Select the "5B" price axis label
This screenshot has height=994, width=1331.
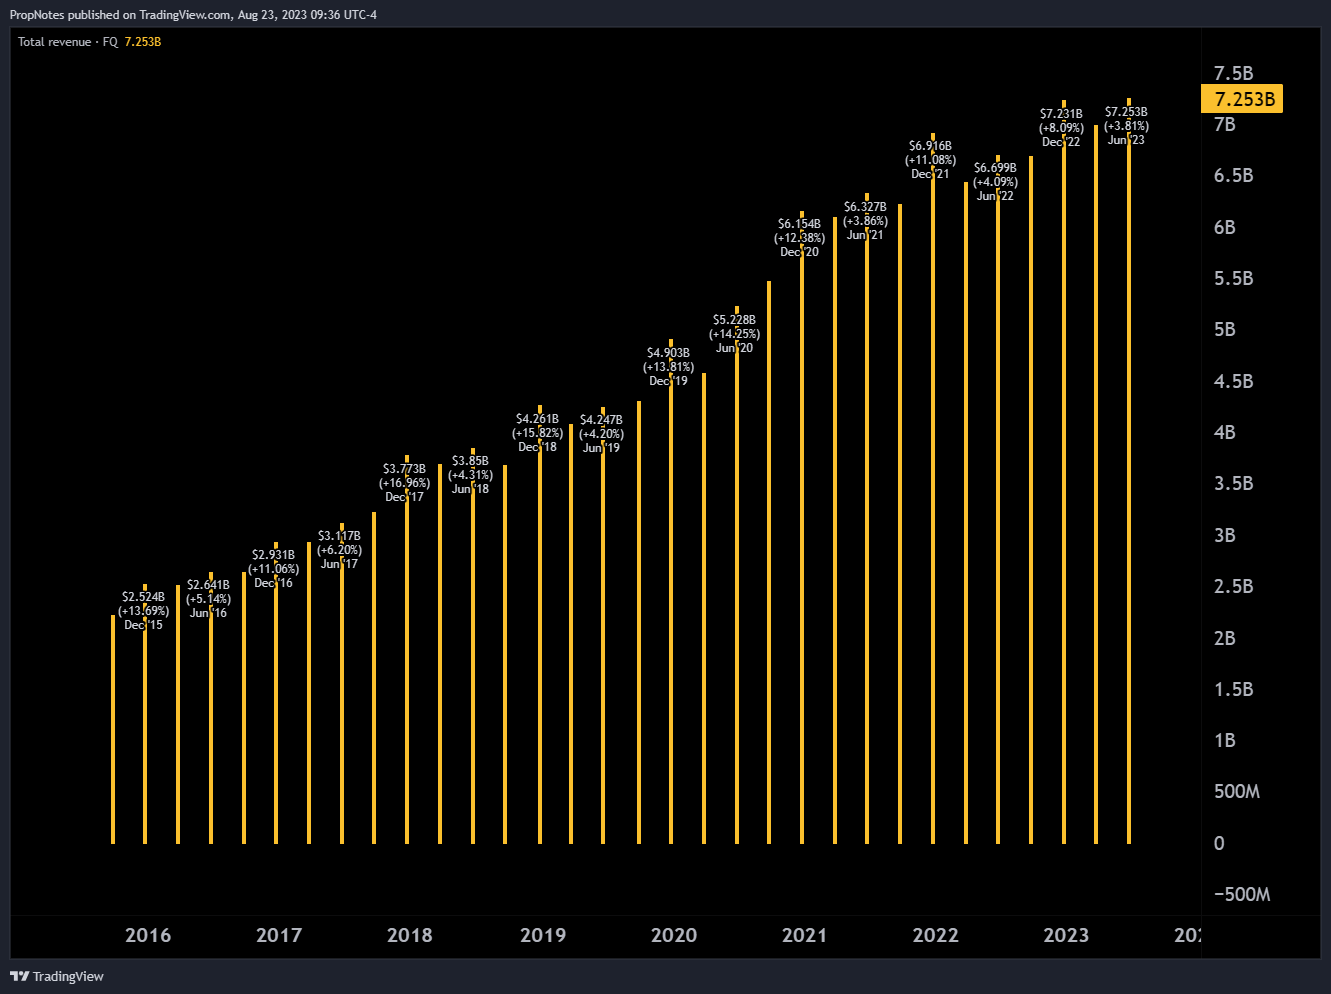point(1225,329)
